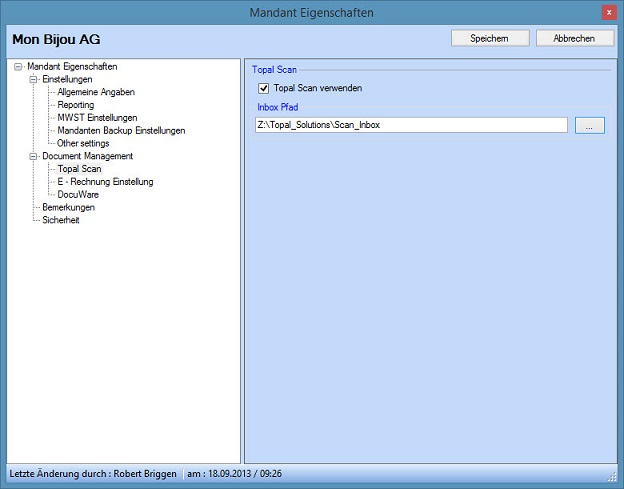Open E - Rechnung Einstellung entry
This screenshot has width=624, height=489.
[105, 182]
